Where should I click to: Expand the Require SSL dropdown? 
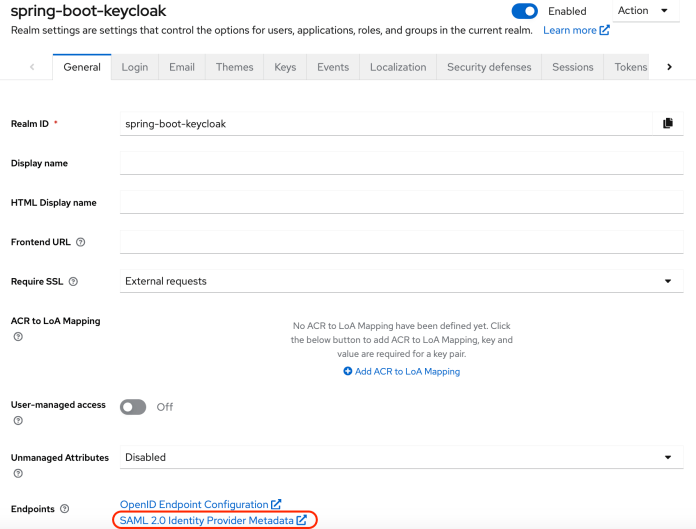397,282
